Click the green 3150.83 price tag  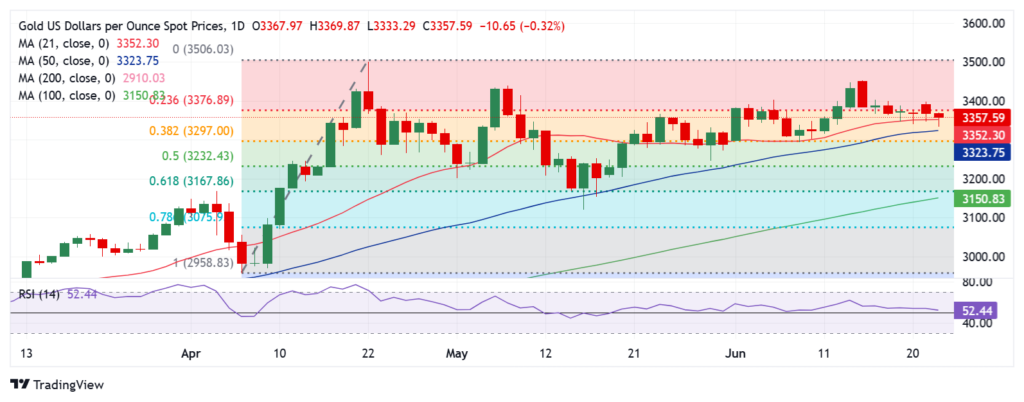tap(983, 200)
